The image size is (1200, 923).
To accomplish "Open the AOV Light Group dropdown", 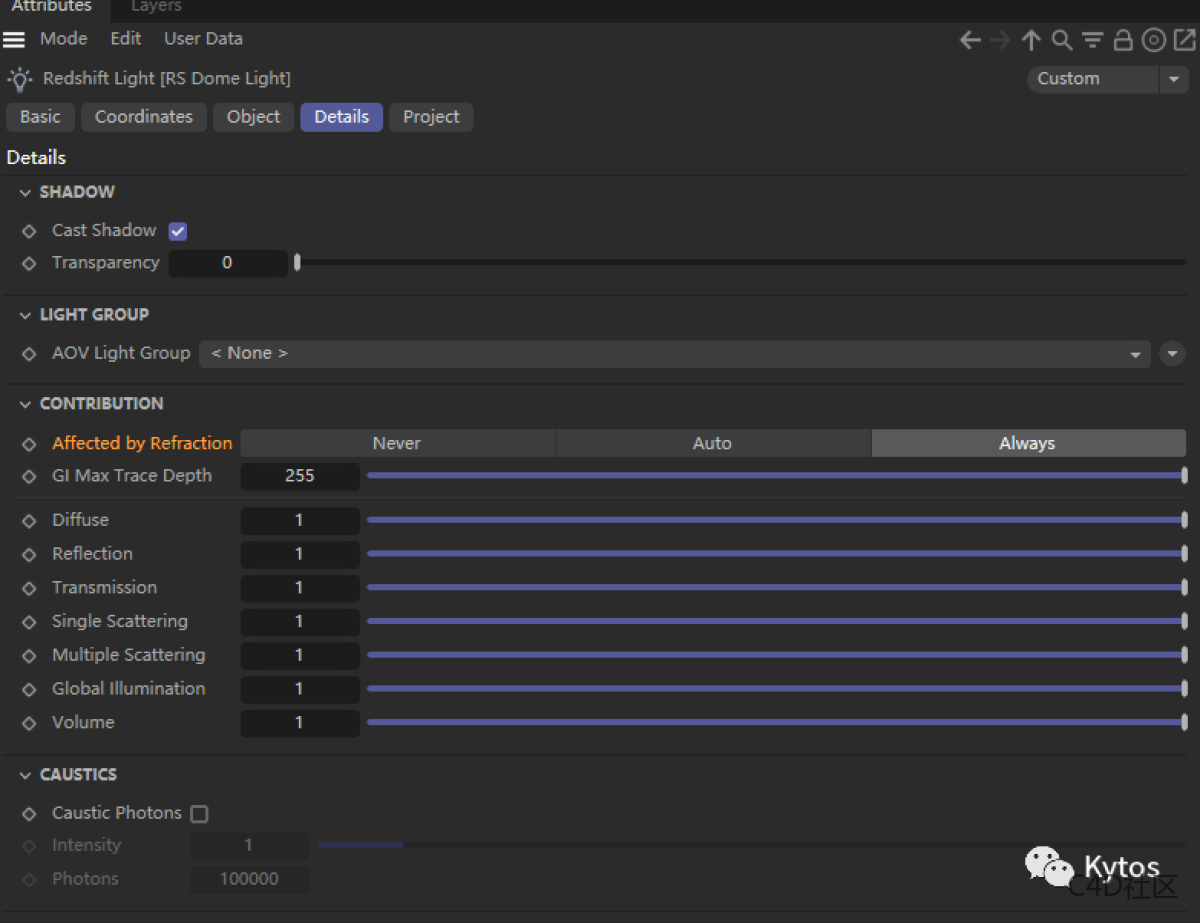I will [x=1134, y=353].
